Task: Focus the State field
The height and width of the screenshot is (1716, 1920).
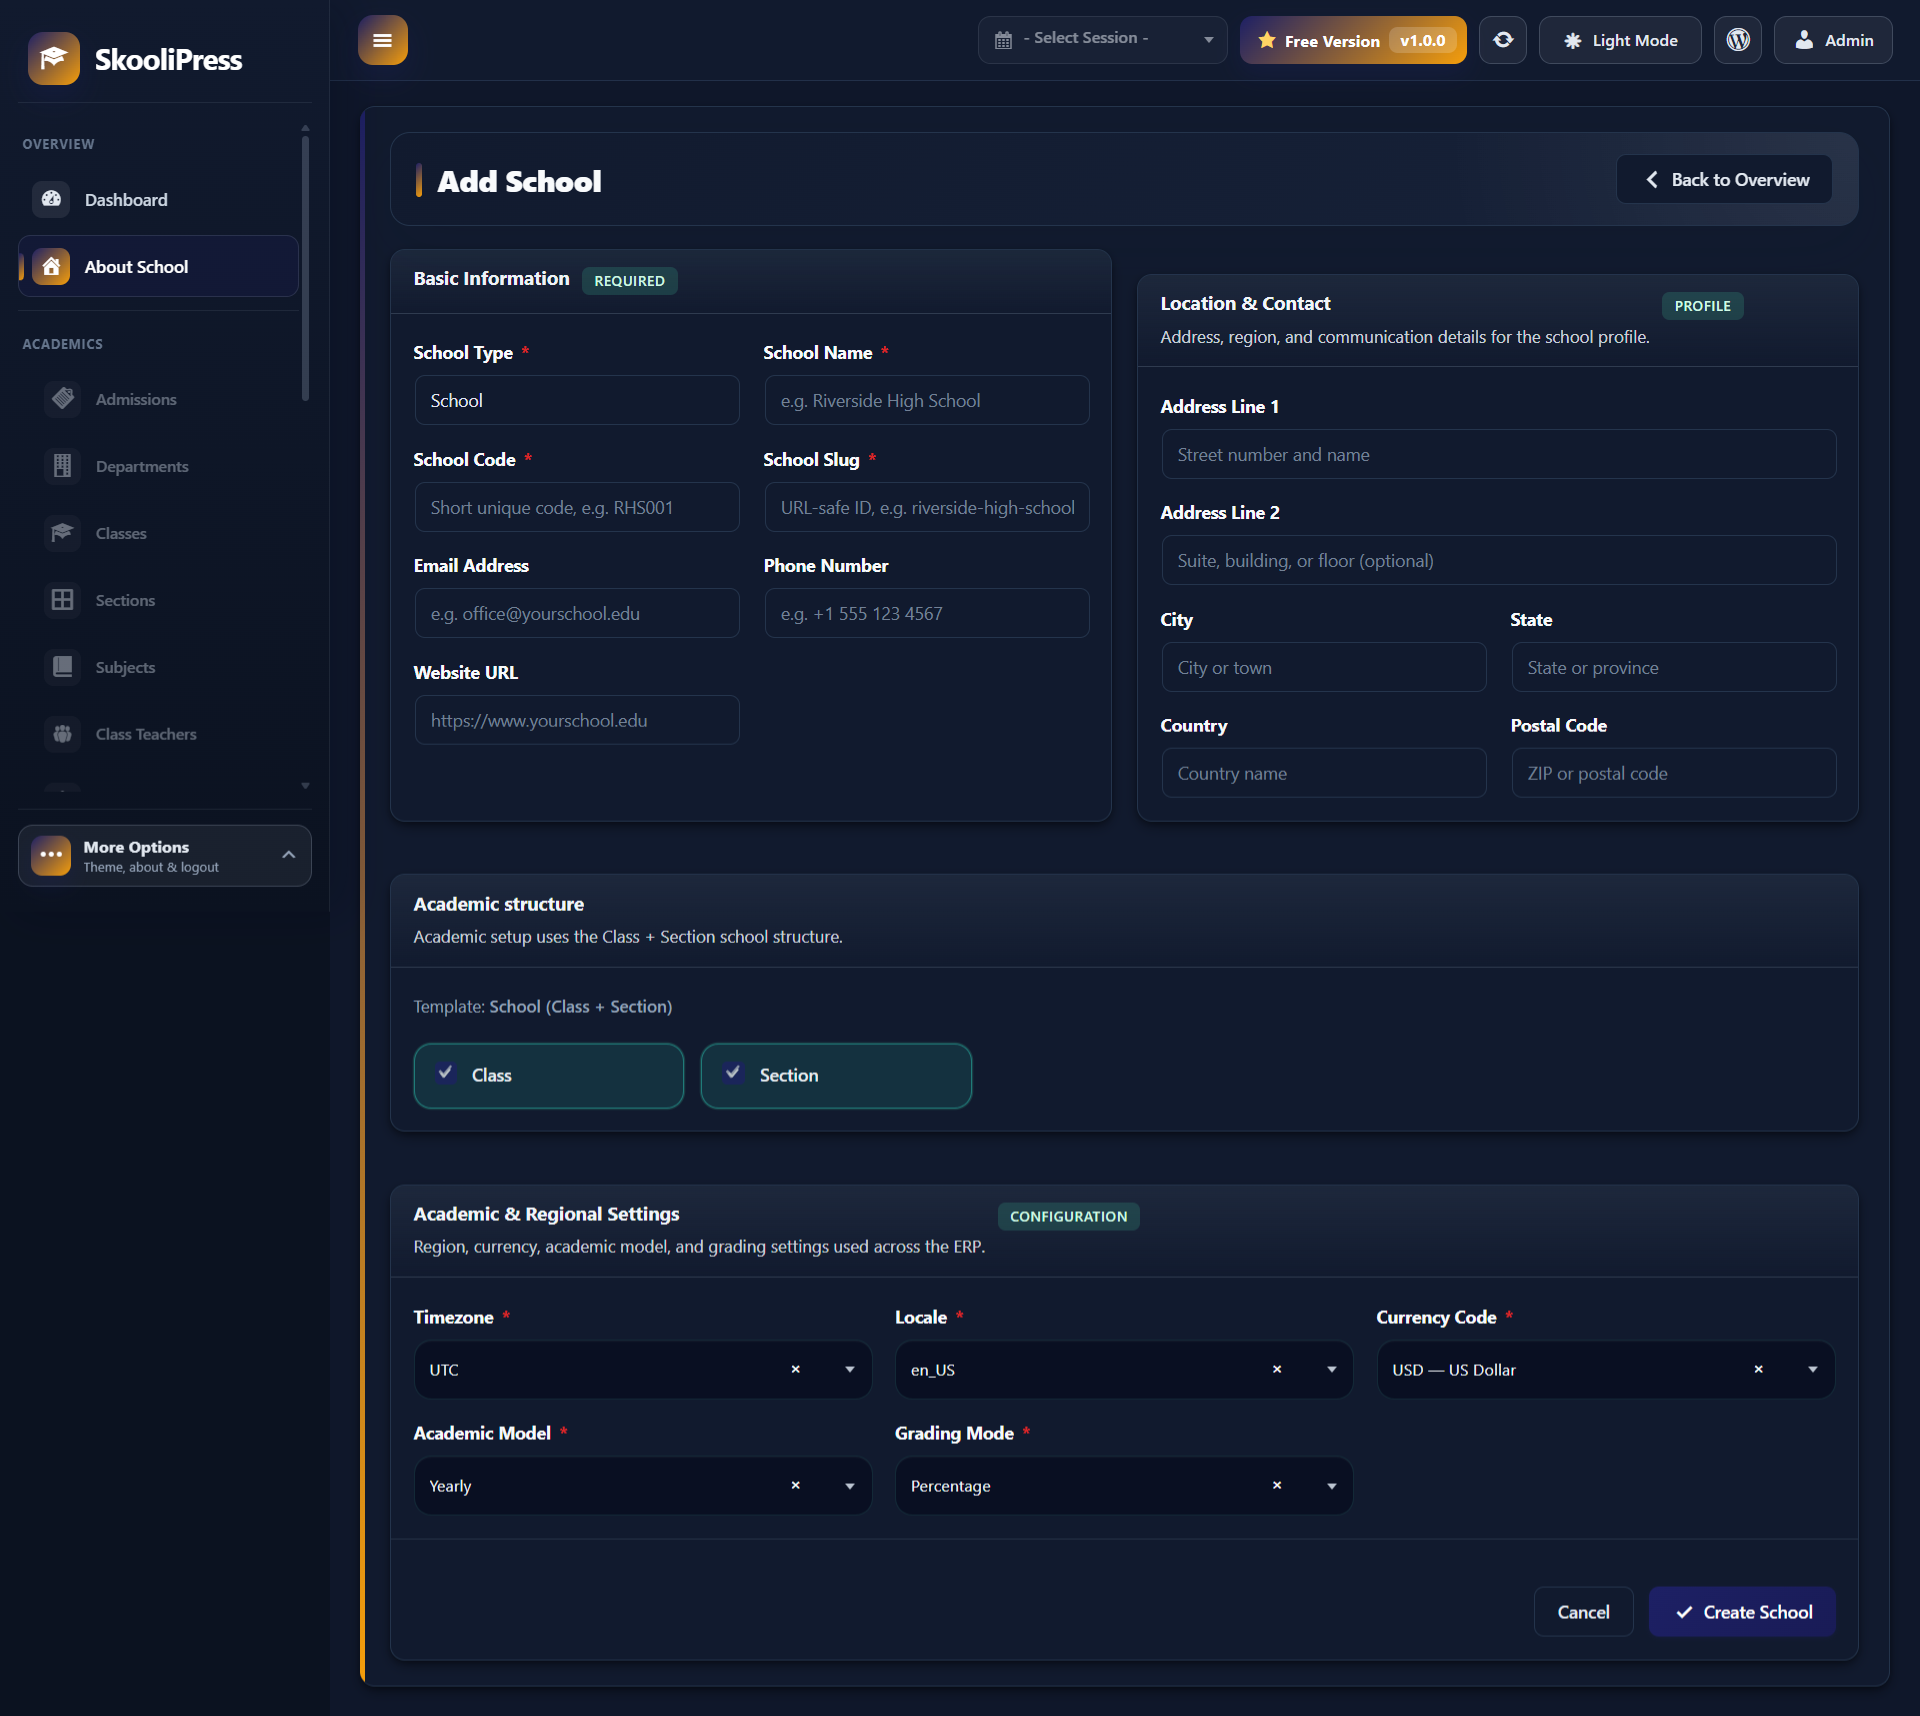Action: tap(1674, 667)
